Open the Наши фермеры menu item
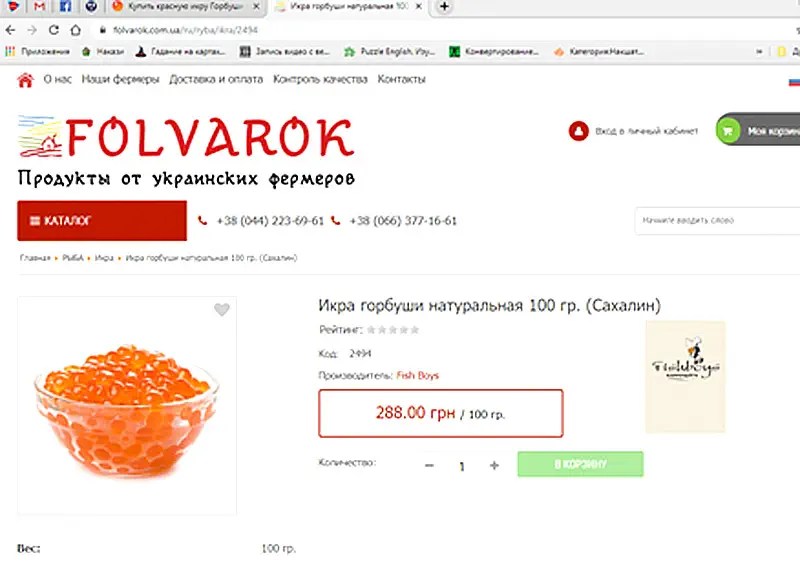 click(x=120, y=79)
